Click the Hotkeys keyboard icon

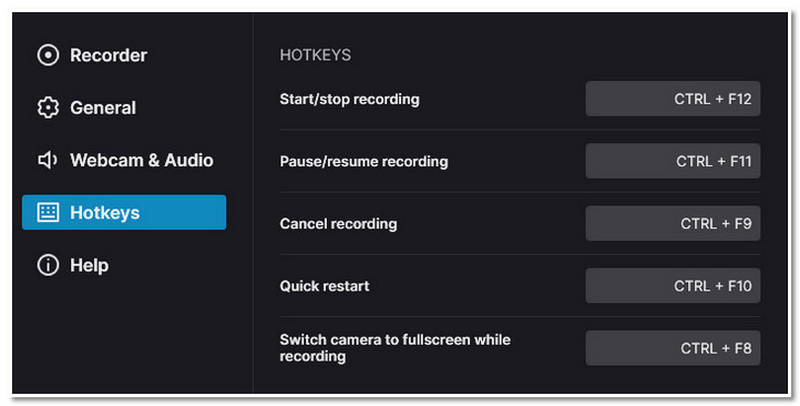click(x=48, y=213)
